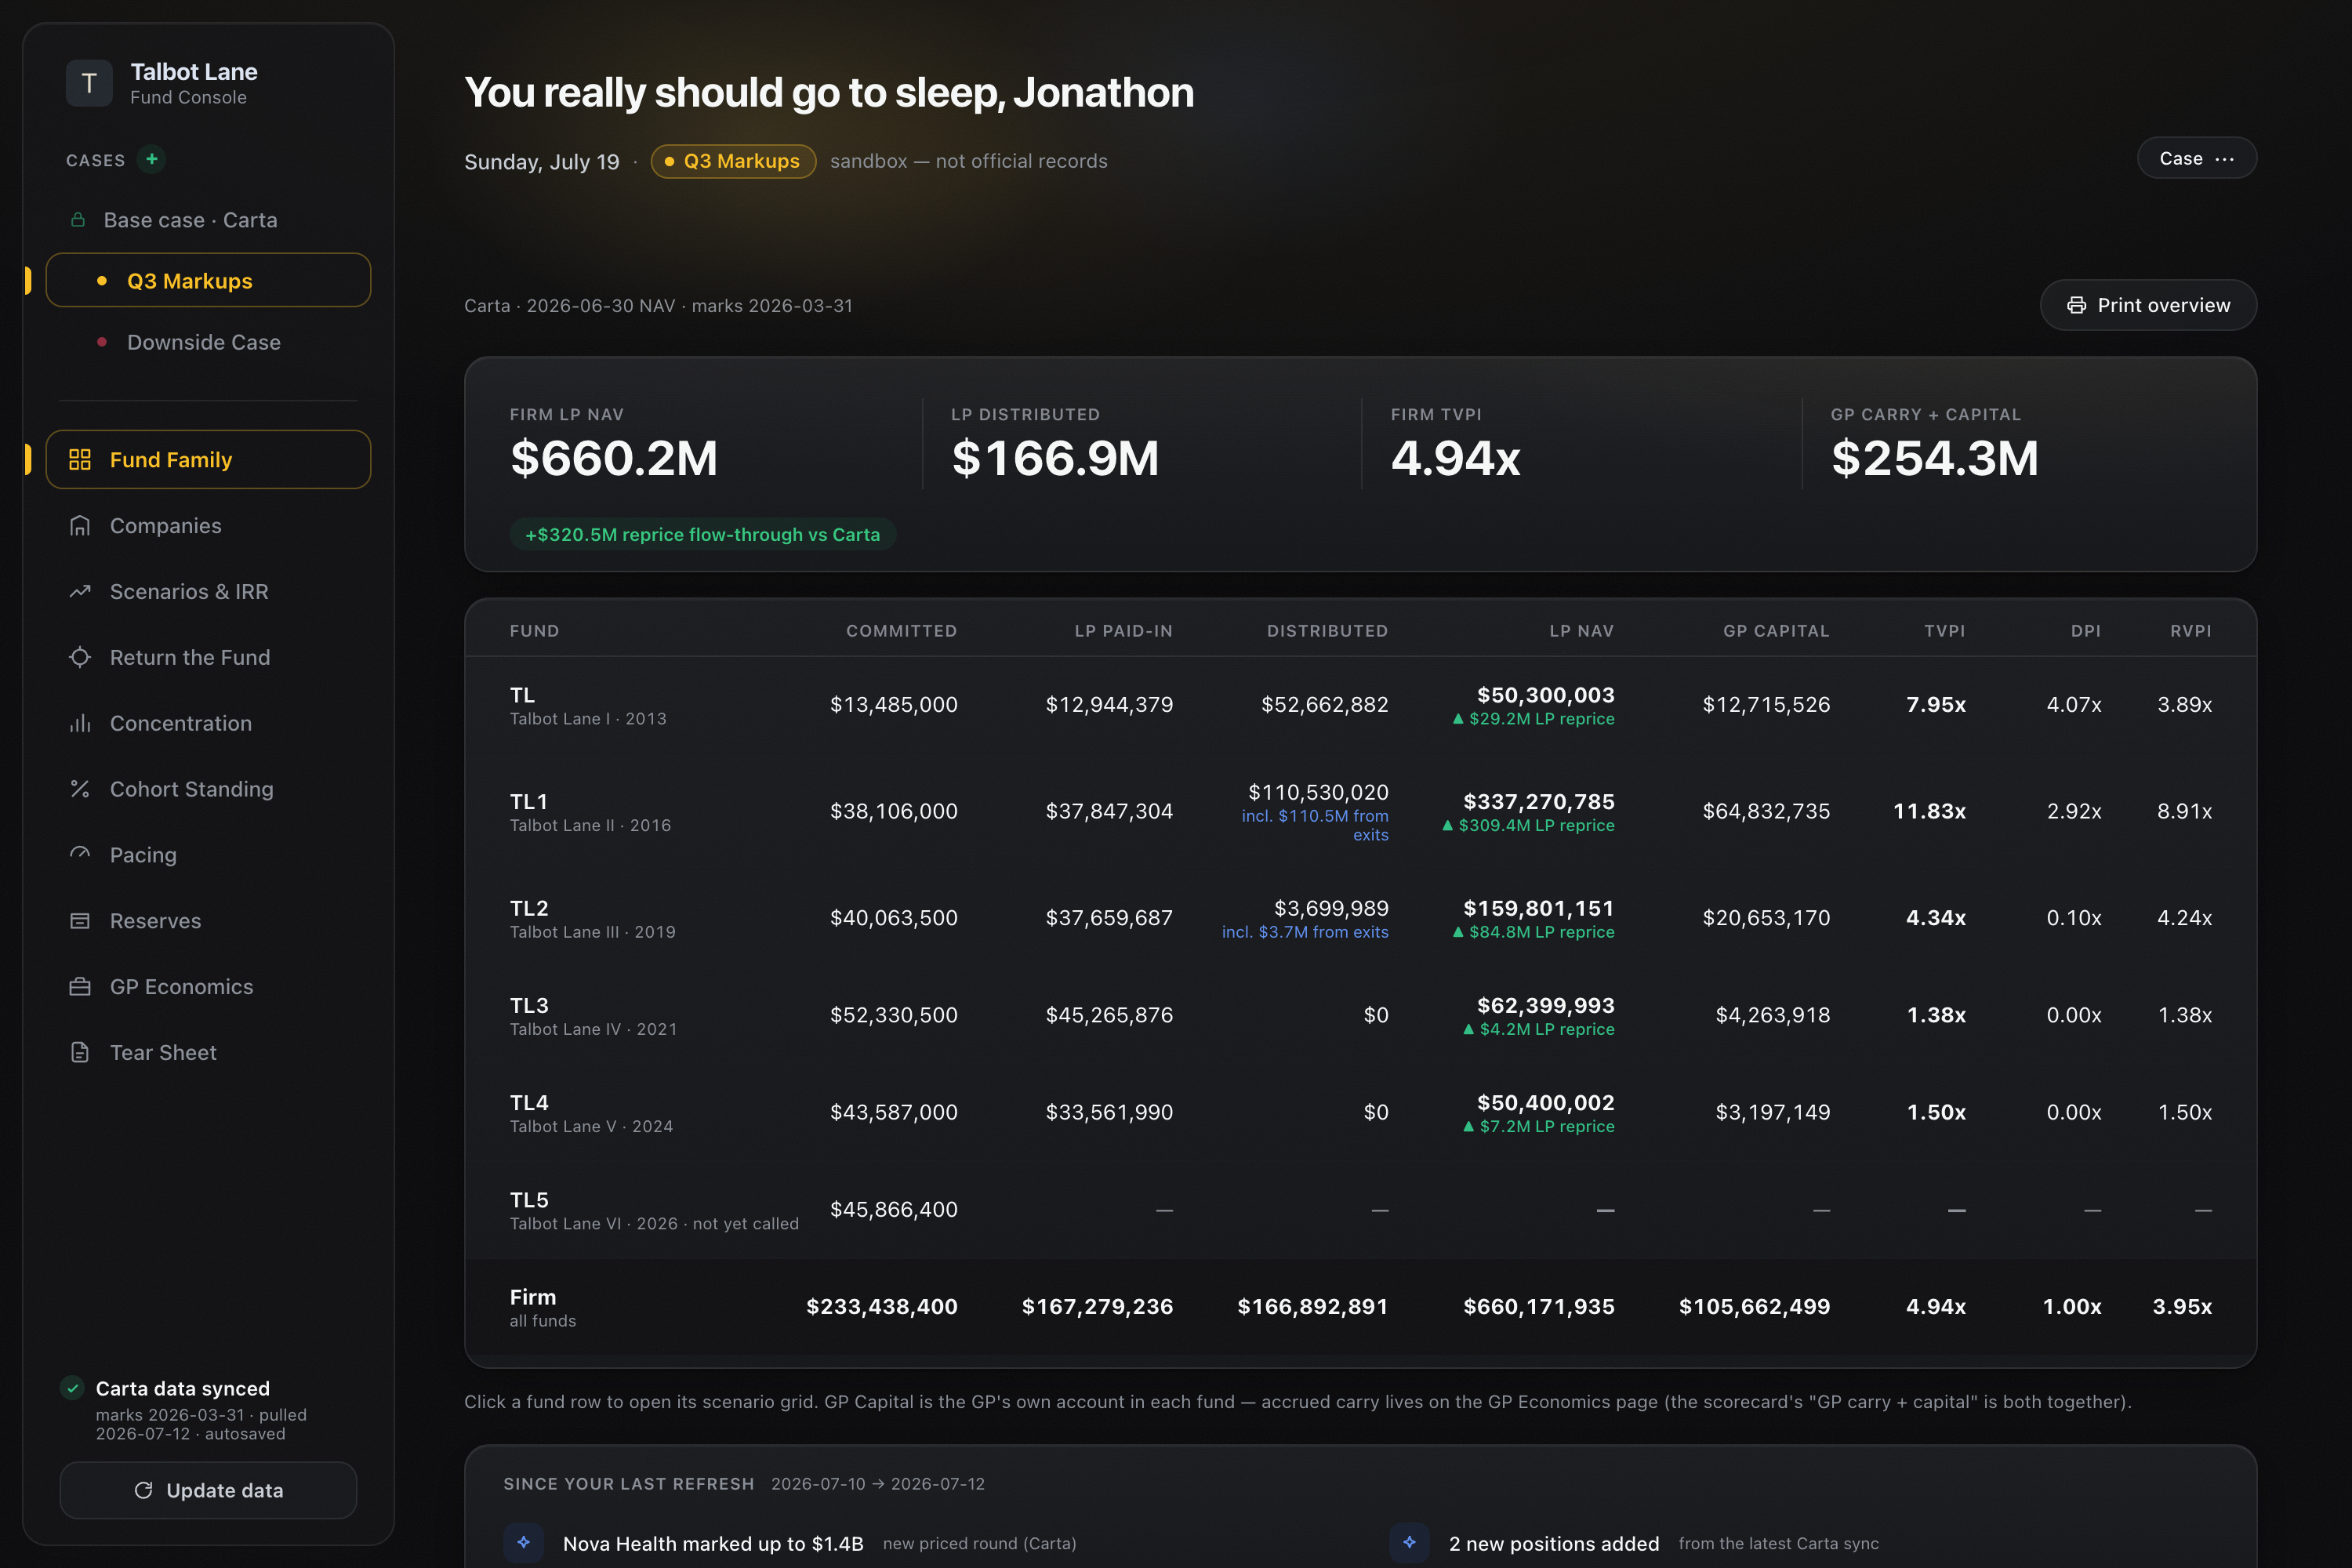2352x1568 pixels.
Task: Select the Q3 Markups case in sidebar
Action: (208, 280)
